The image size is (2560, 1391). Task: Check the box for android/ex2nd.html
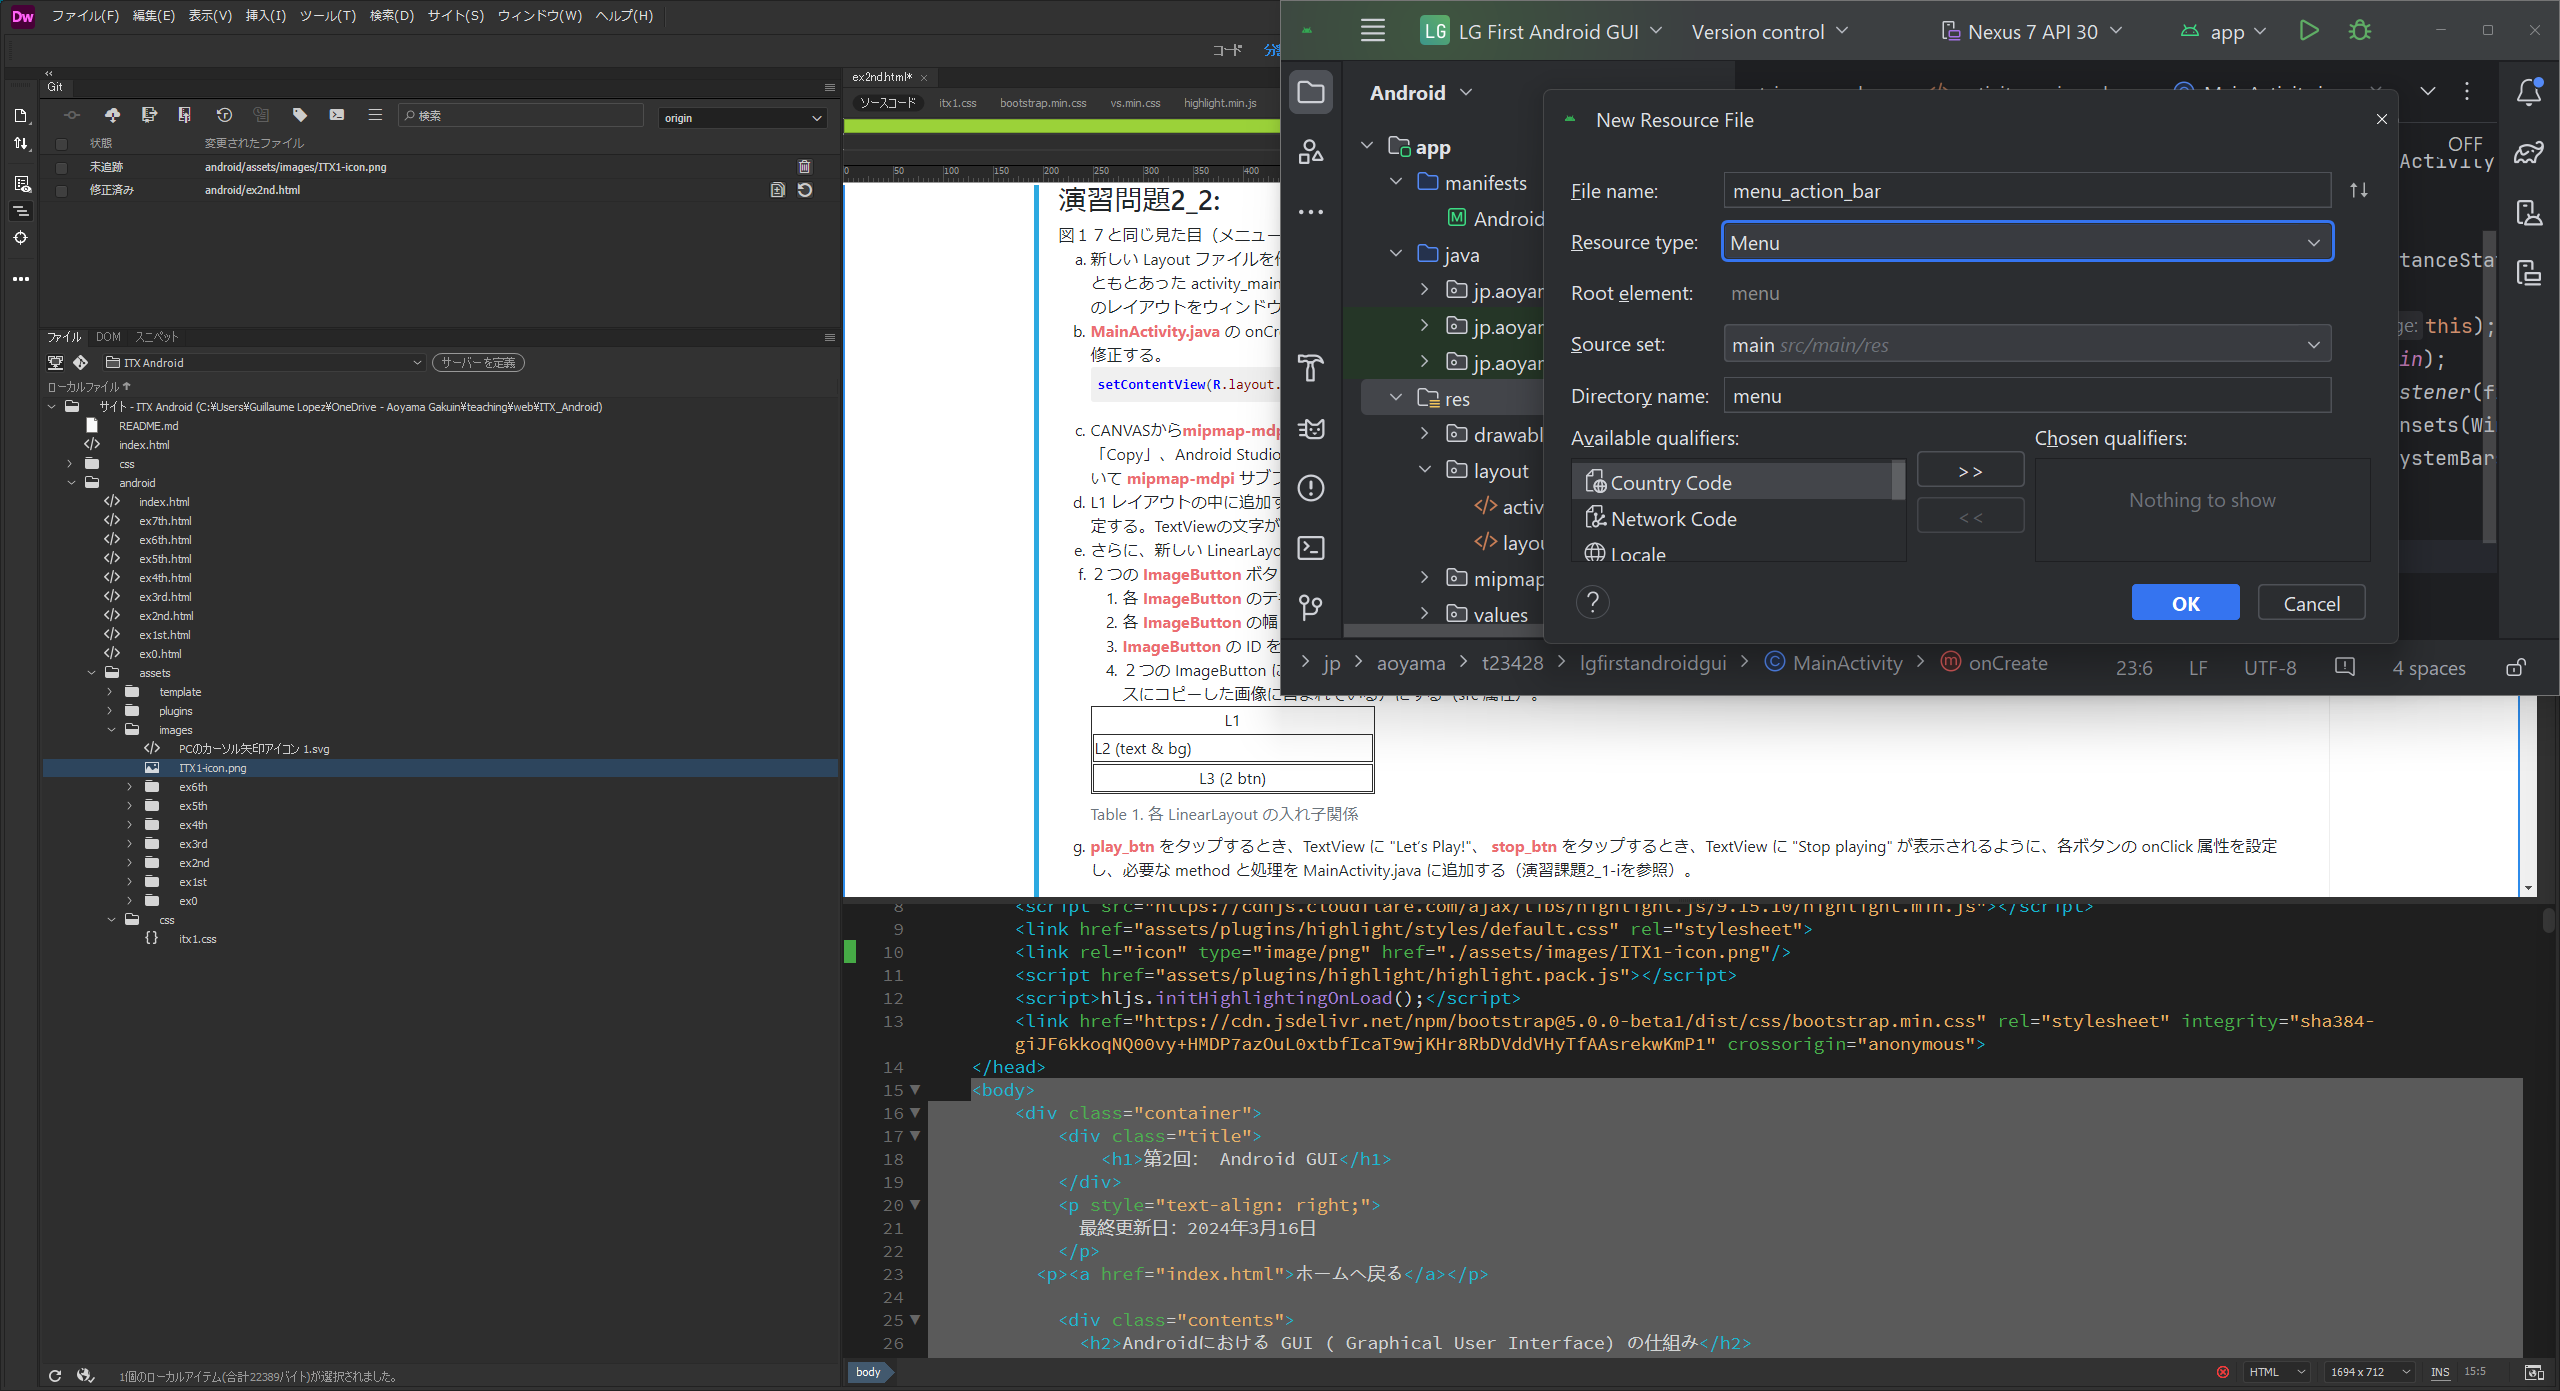point(61,190)
